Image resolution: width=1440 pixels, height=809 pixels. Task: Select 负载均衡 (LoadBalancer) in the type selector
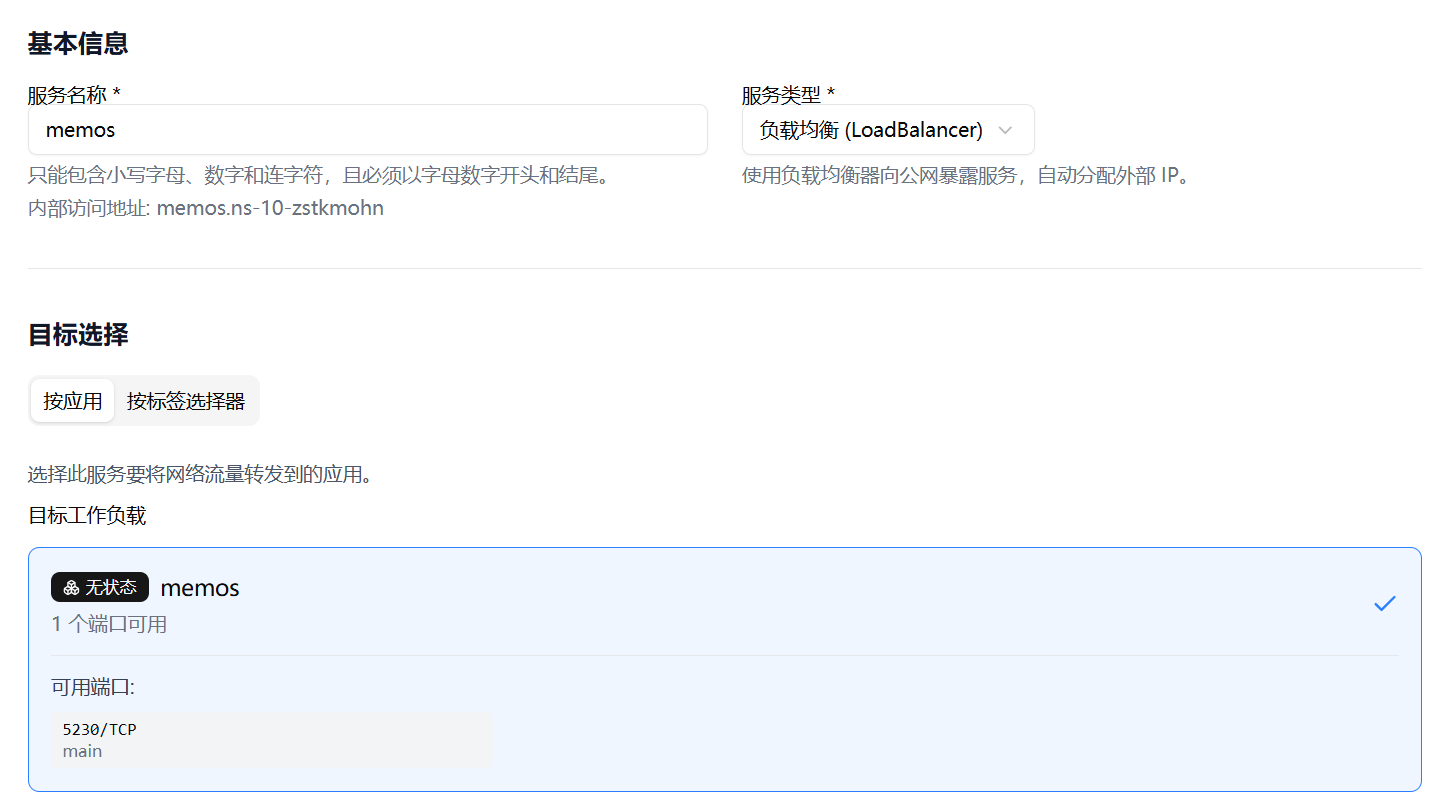(887, 129)
